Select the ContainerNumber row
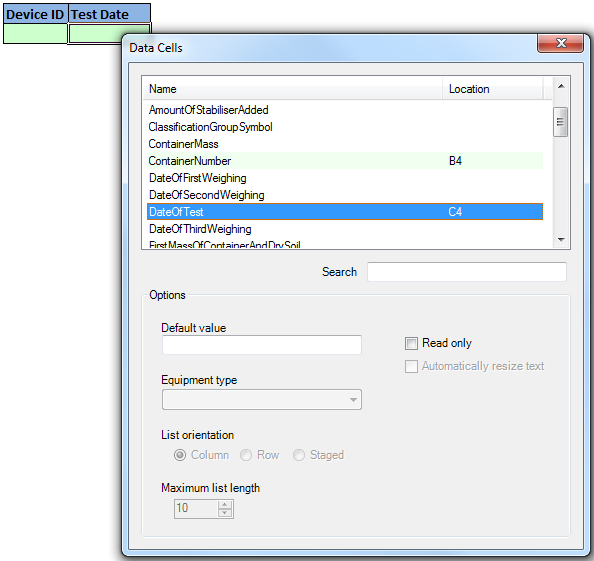The width and height of the screenshot is (594, 561). (x=345, y=161)
